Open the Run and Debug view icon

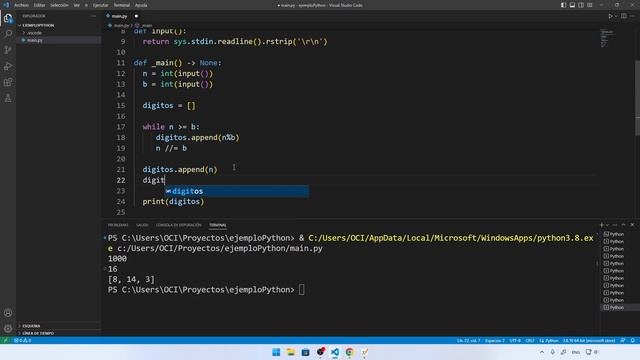(x=8, y=66)
